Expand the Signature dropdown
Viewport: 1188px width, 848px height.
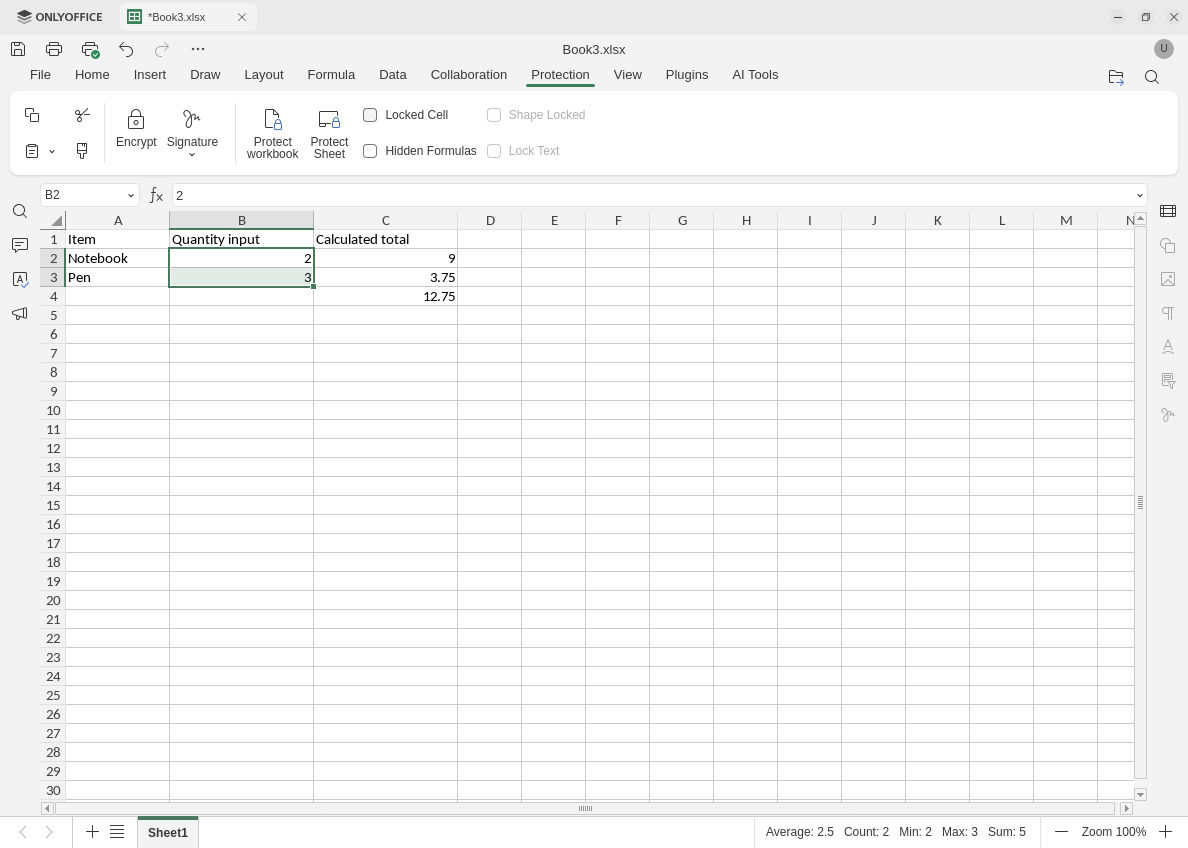[x=192, y=155]
